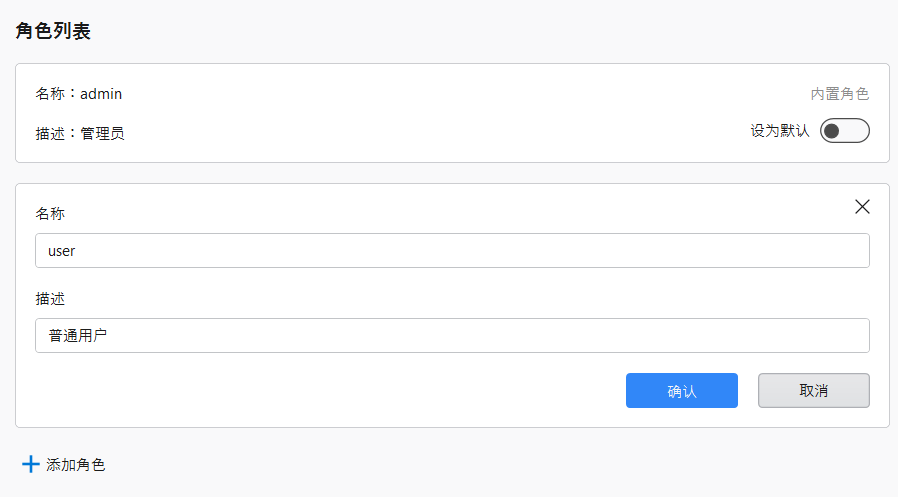Focus the 名称 input containing user
The image size is (898, 497).
(x=452, y=251)
